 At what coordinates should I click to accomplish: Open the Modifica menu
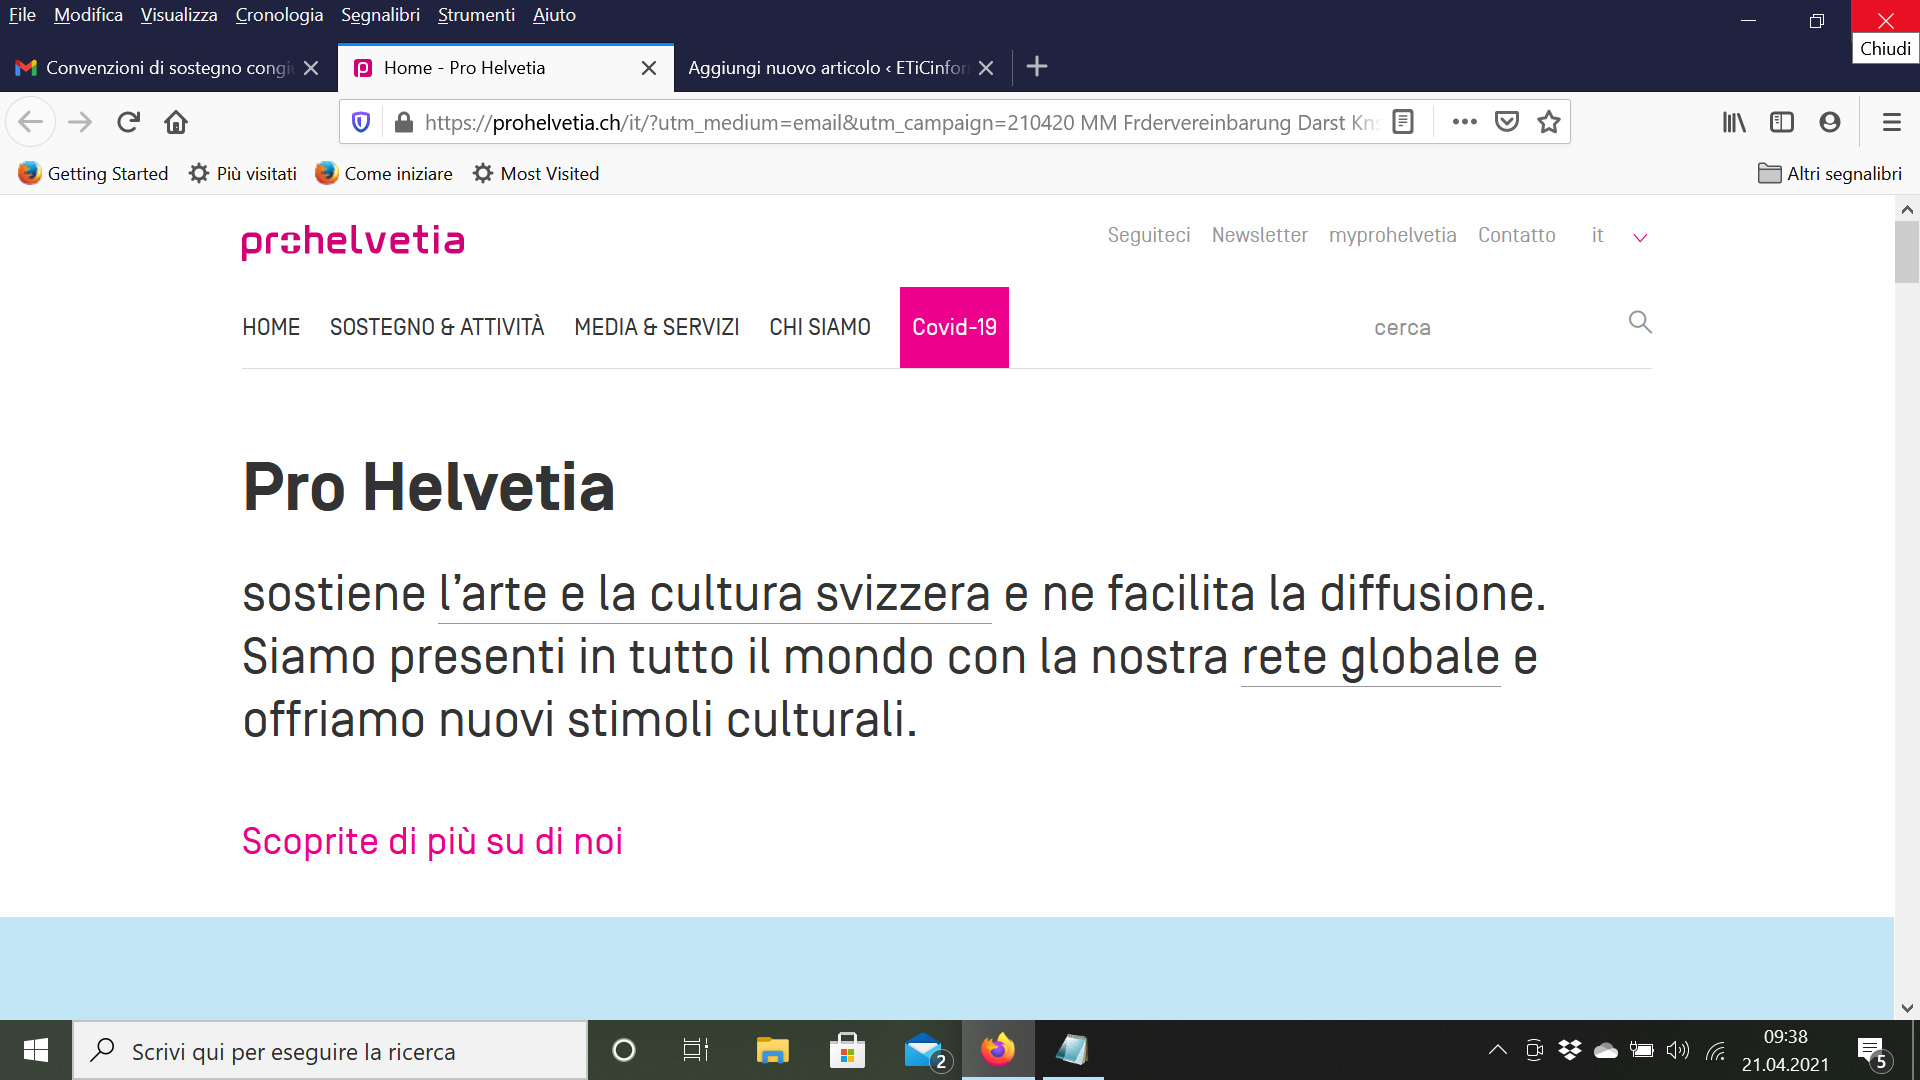[88, 15]
